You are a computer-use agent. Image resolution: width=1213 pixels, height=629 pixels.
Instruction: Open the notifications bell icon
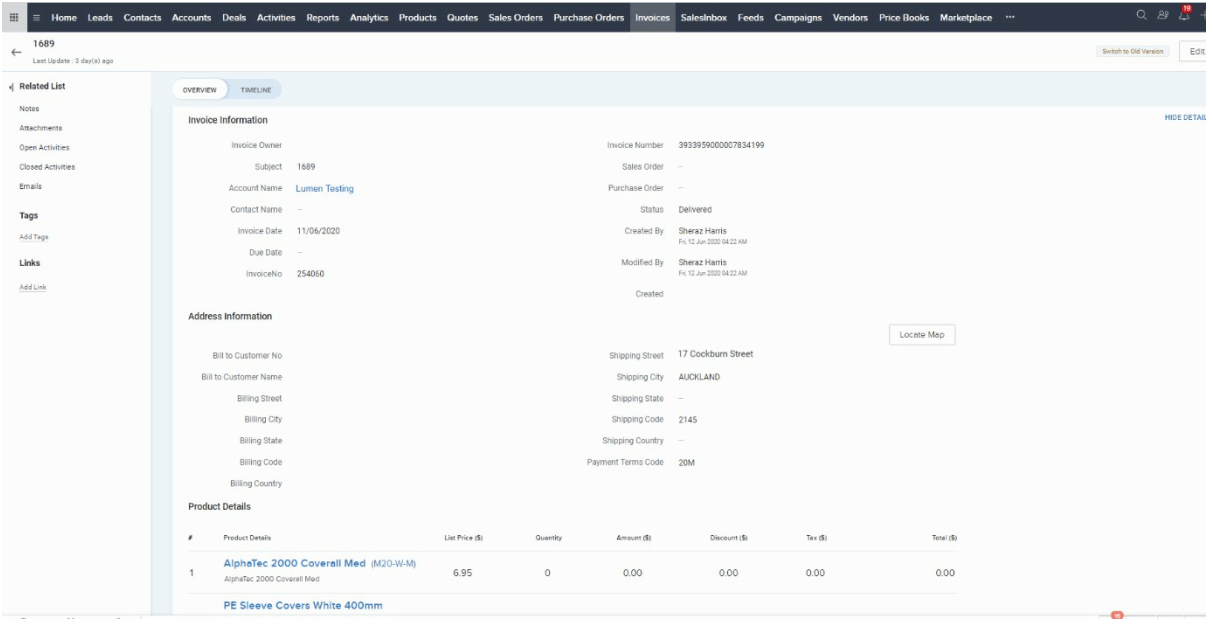coord(1184,16)
